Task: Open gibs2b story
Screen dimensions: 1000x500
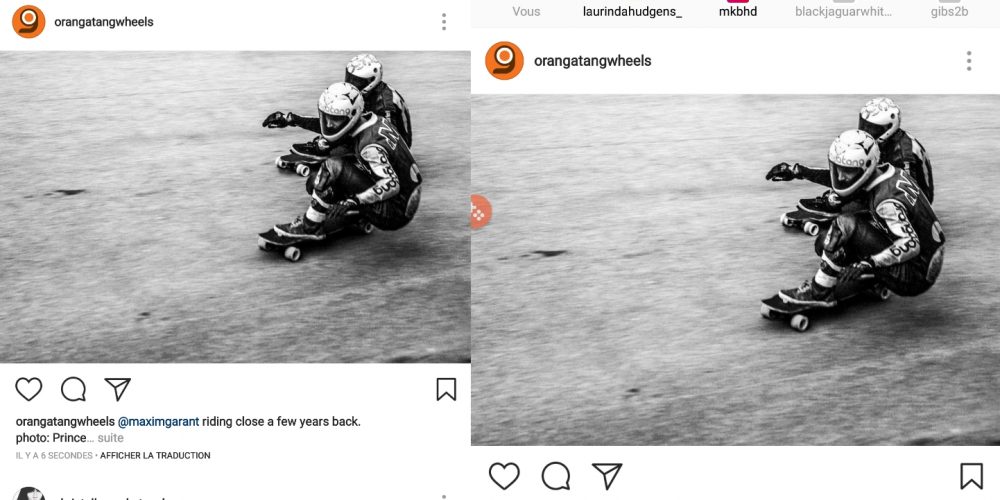Action: point(949,11)
